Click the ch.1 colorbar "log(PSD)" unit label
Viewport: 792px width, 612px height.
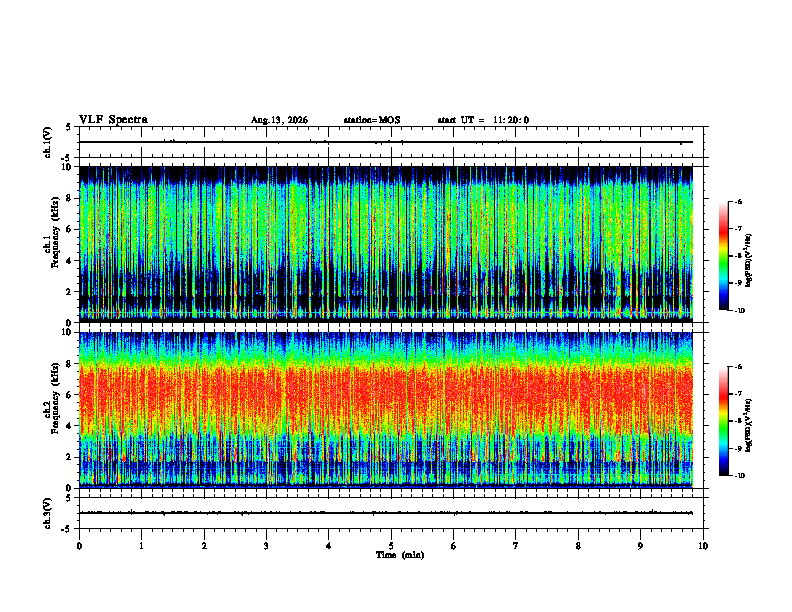749,261
